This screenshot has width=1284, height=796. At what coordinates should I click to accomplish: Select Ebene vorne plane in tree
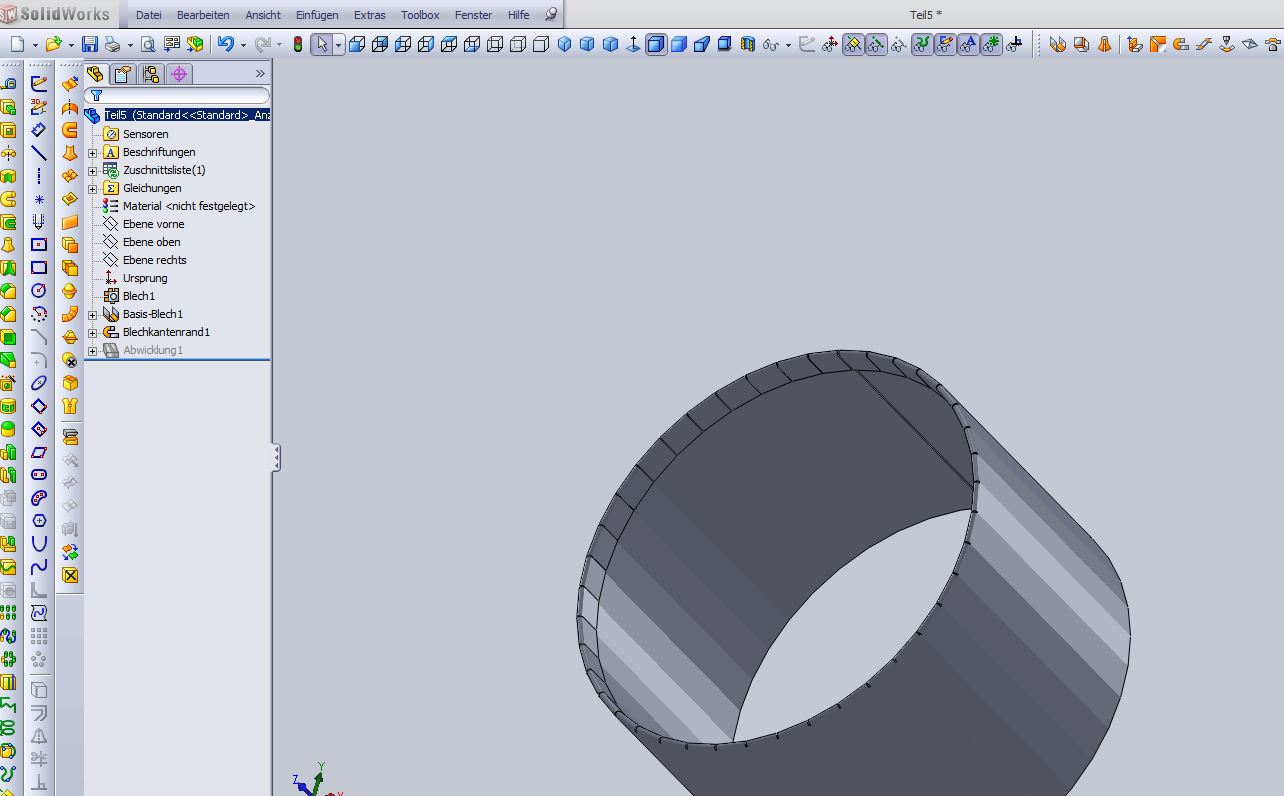(x=153, y=224)
